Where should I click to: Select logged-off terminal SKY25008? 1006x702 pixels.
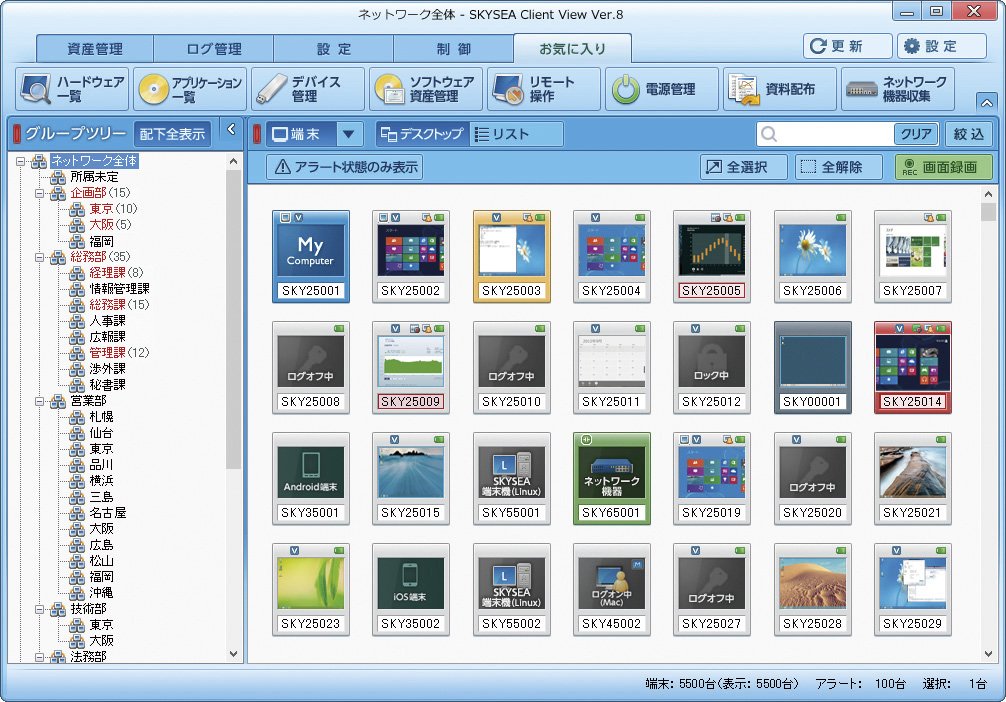click(311, 368)
